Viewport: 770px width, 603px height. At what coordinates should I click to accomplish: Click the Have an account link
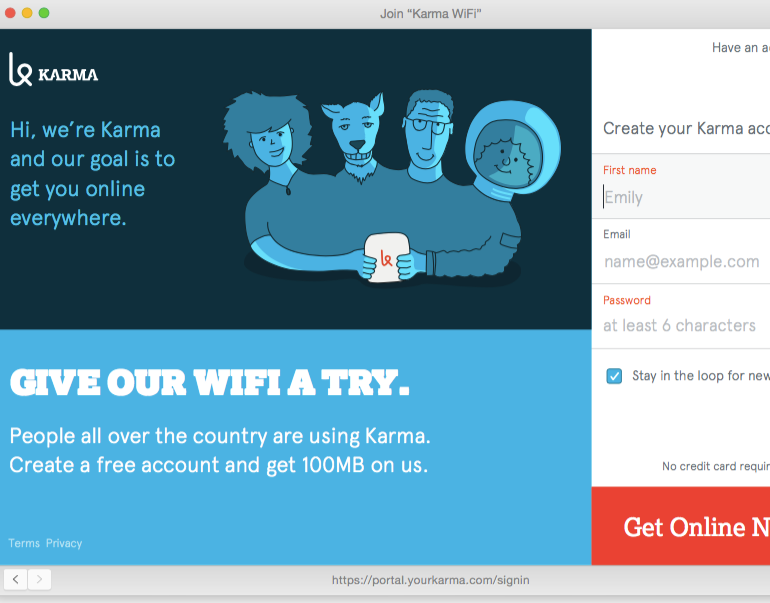(x=741, y=48)
